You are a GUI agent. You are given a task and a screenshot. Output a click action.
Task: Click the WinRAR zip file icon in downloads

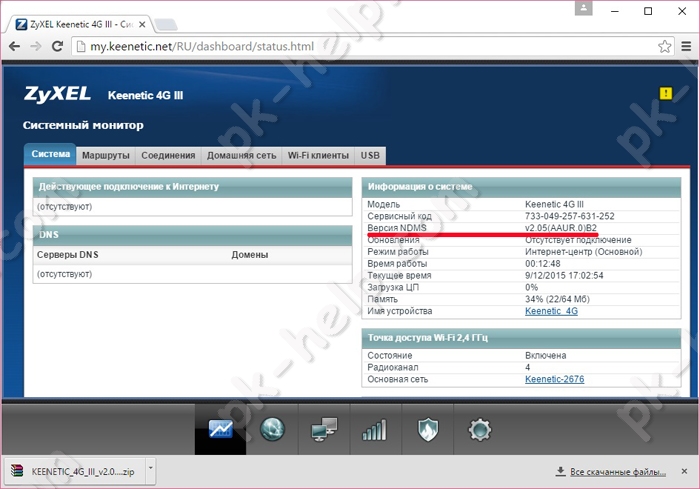(17, 471)
